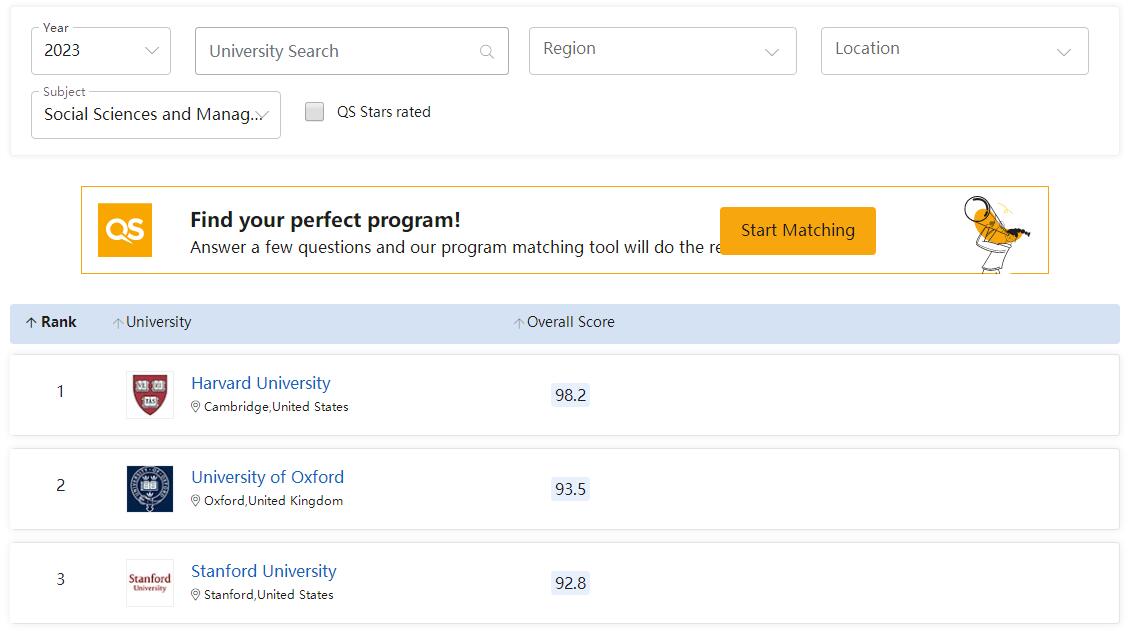Sort by Overall Score arrow

[518, 323]
